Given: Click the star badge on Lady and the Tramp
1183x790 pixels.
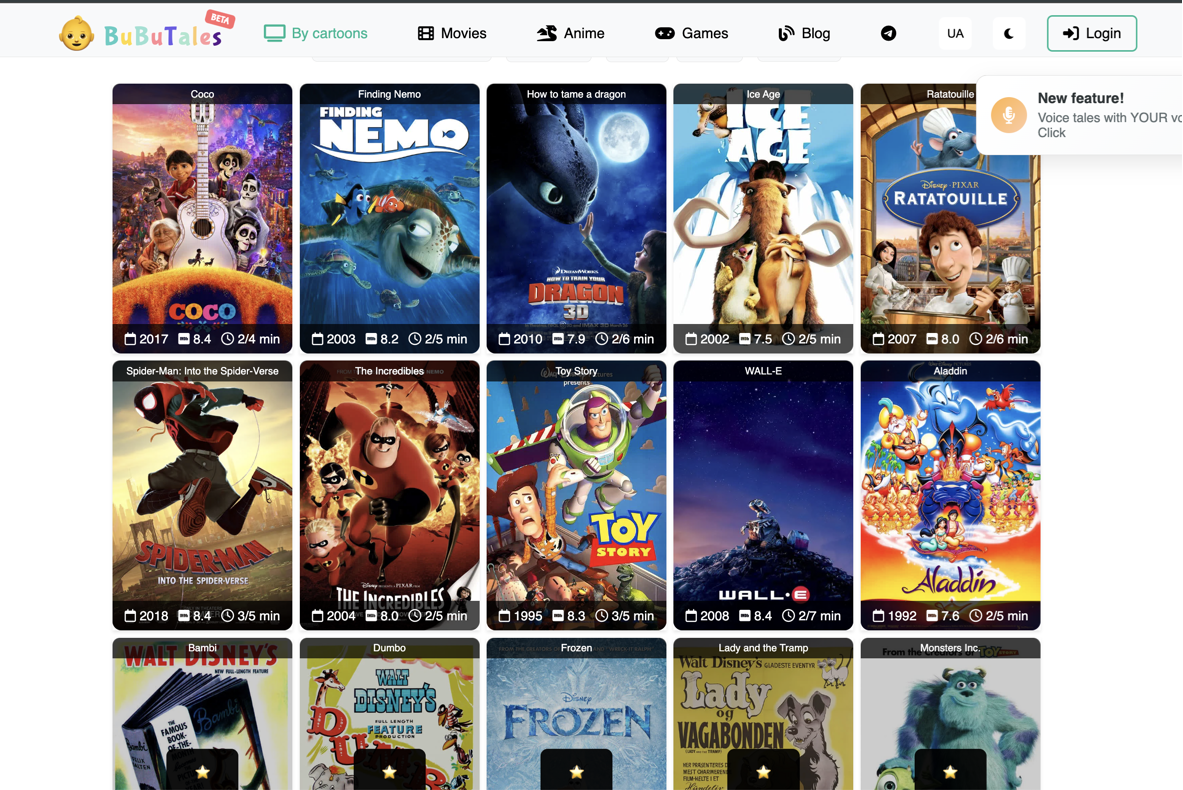Looking at the screenshot, I should click(x=764, y=771).
